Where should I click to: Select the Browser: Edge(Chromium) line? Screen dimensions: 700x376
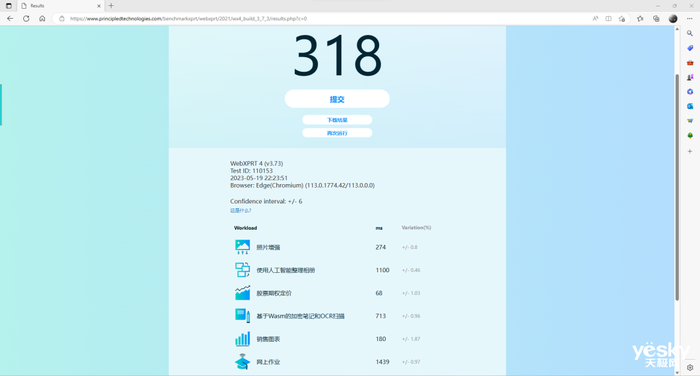[302, 185]
